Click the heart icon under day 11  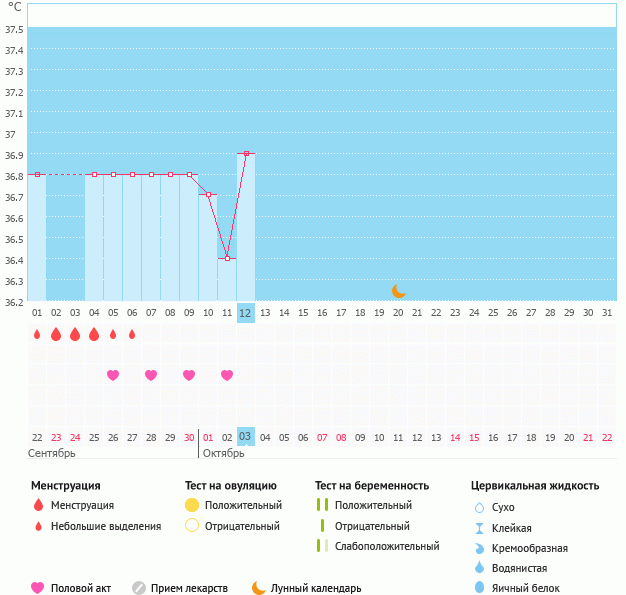pyautogui.click(x=227, y=375)
